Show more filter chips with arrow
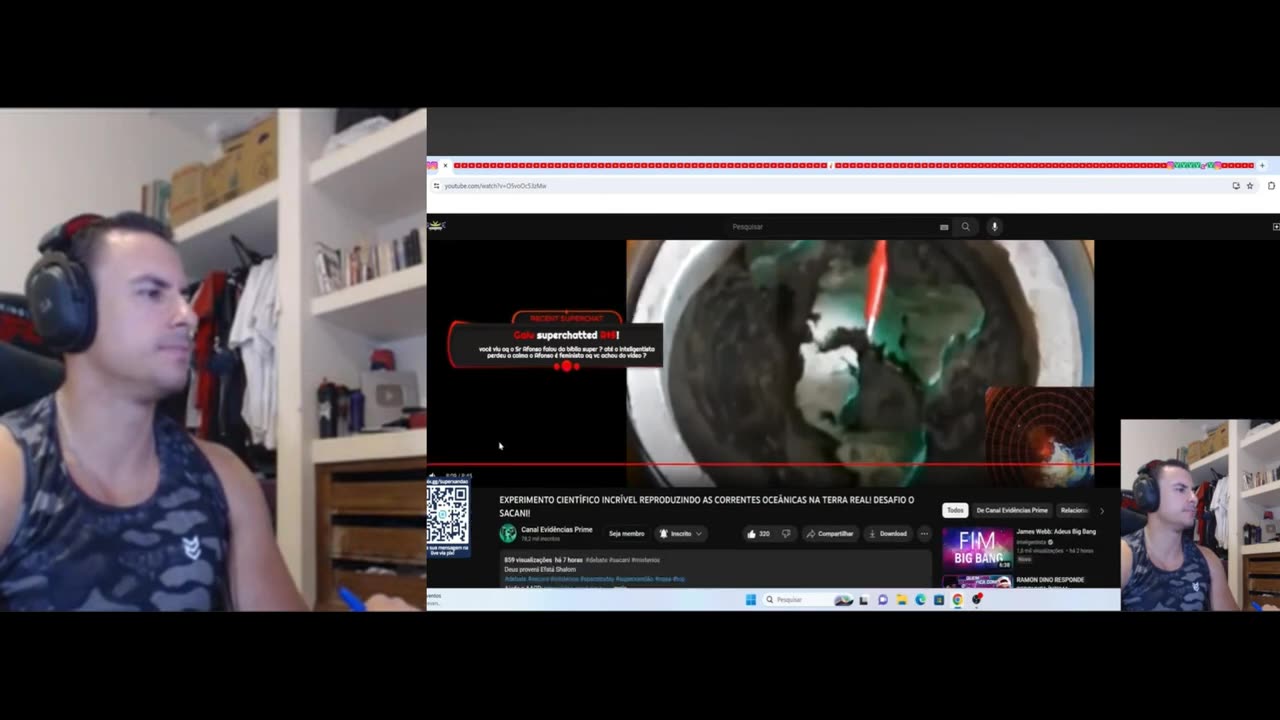Screen dimensions: 1280x720 pos(1102,511)
